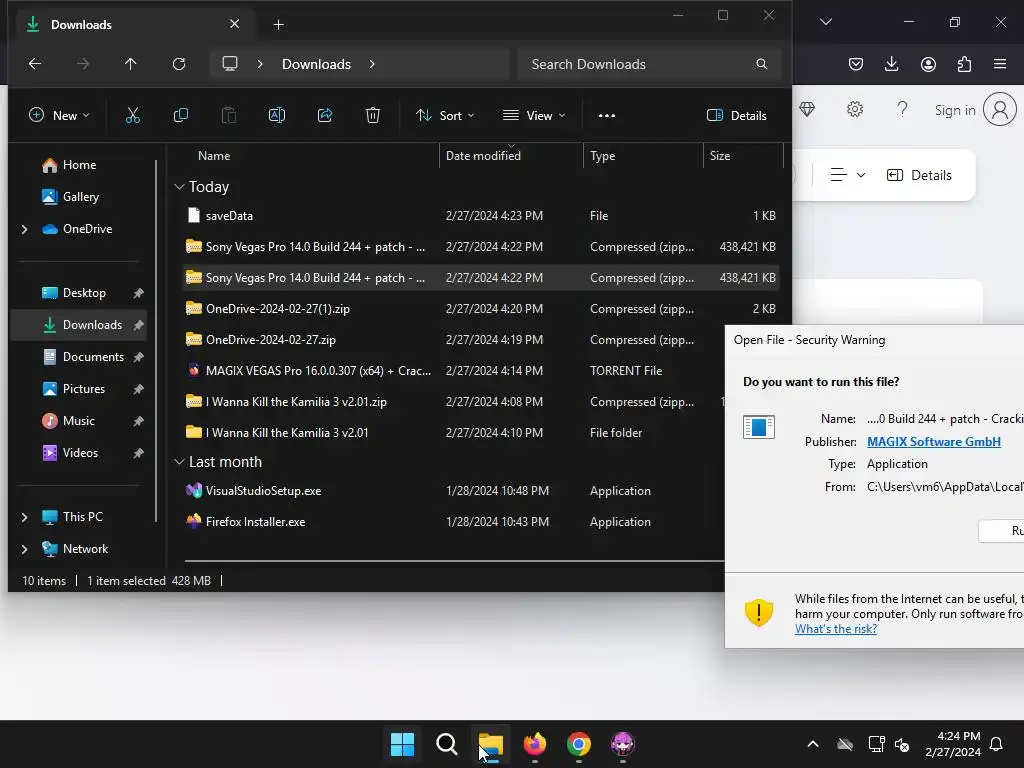Open Google Chrome from the taskbar
Viewport: 1024px width, 768px height.
coord(579,744)
